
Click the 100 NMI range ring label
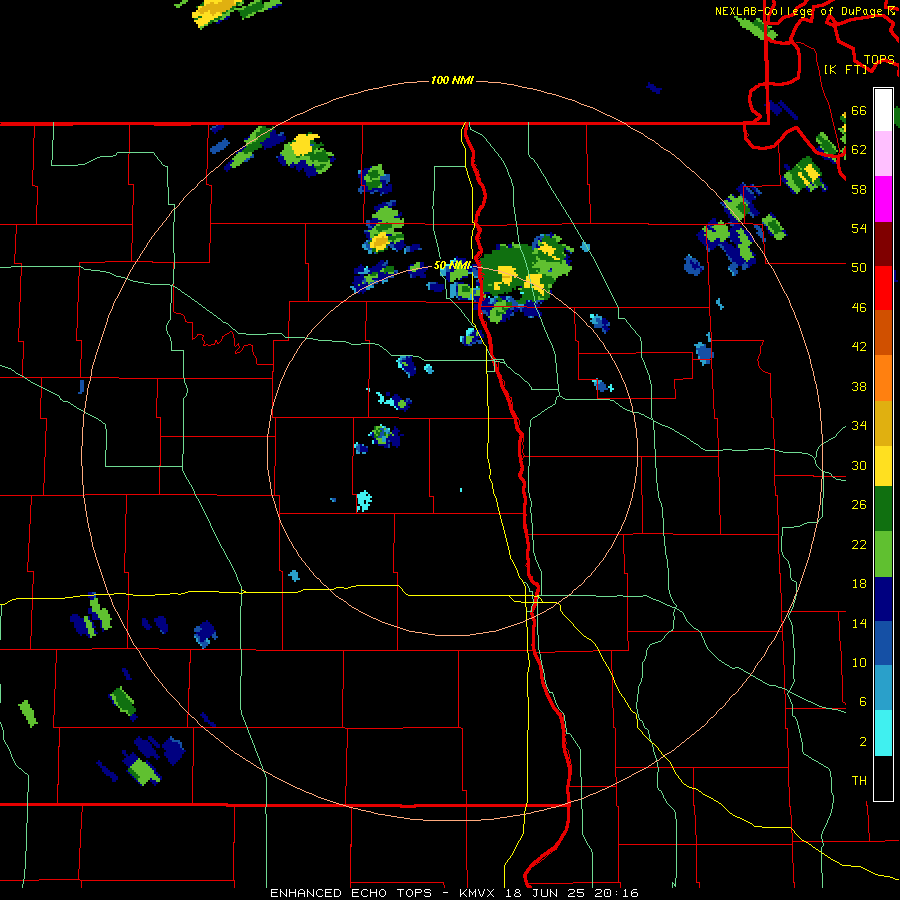point(452,80)
